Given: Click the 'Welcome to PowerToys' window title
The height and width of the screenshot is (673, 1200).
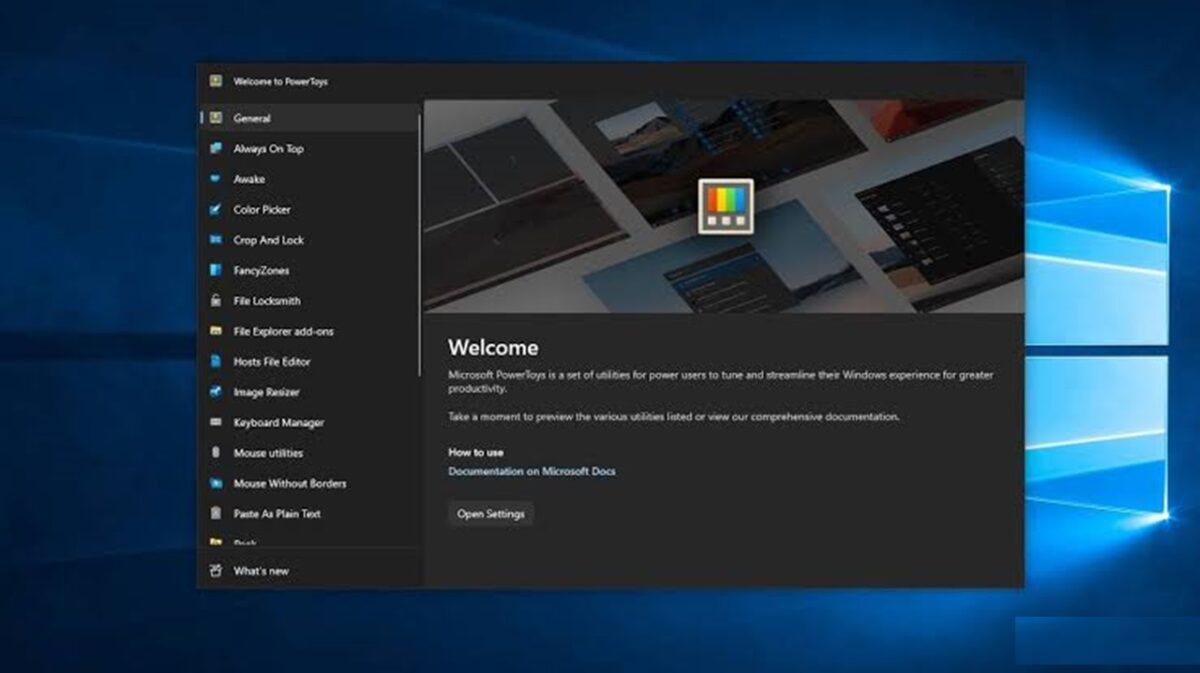Looking at the screenshot, I should [281, 82].
